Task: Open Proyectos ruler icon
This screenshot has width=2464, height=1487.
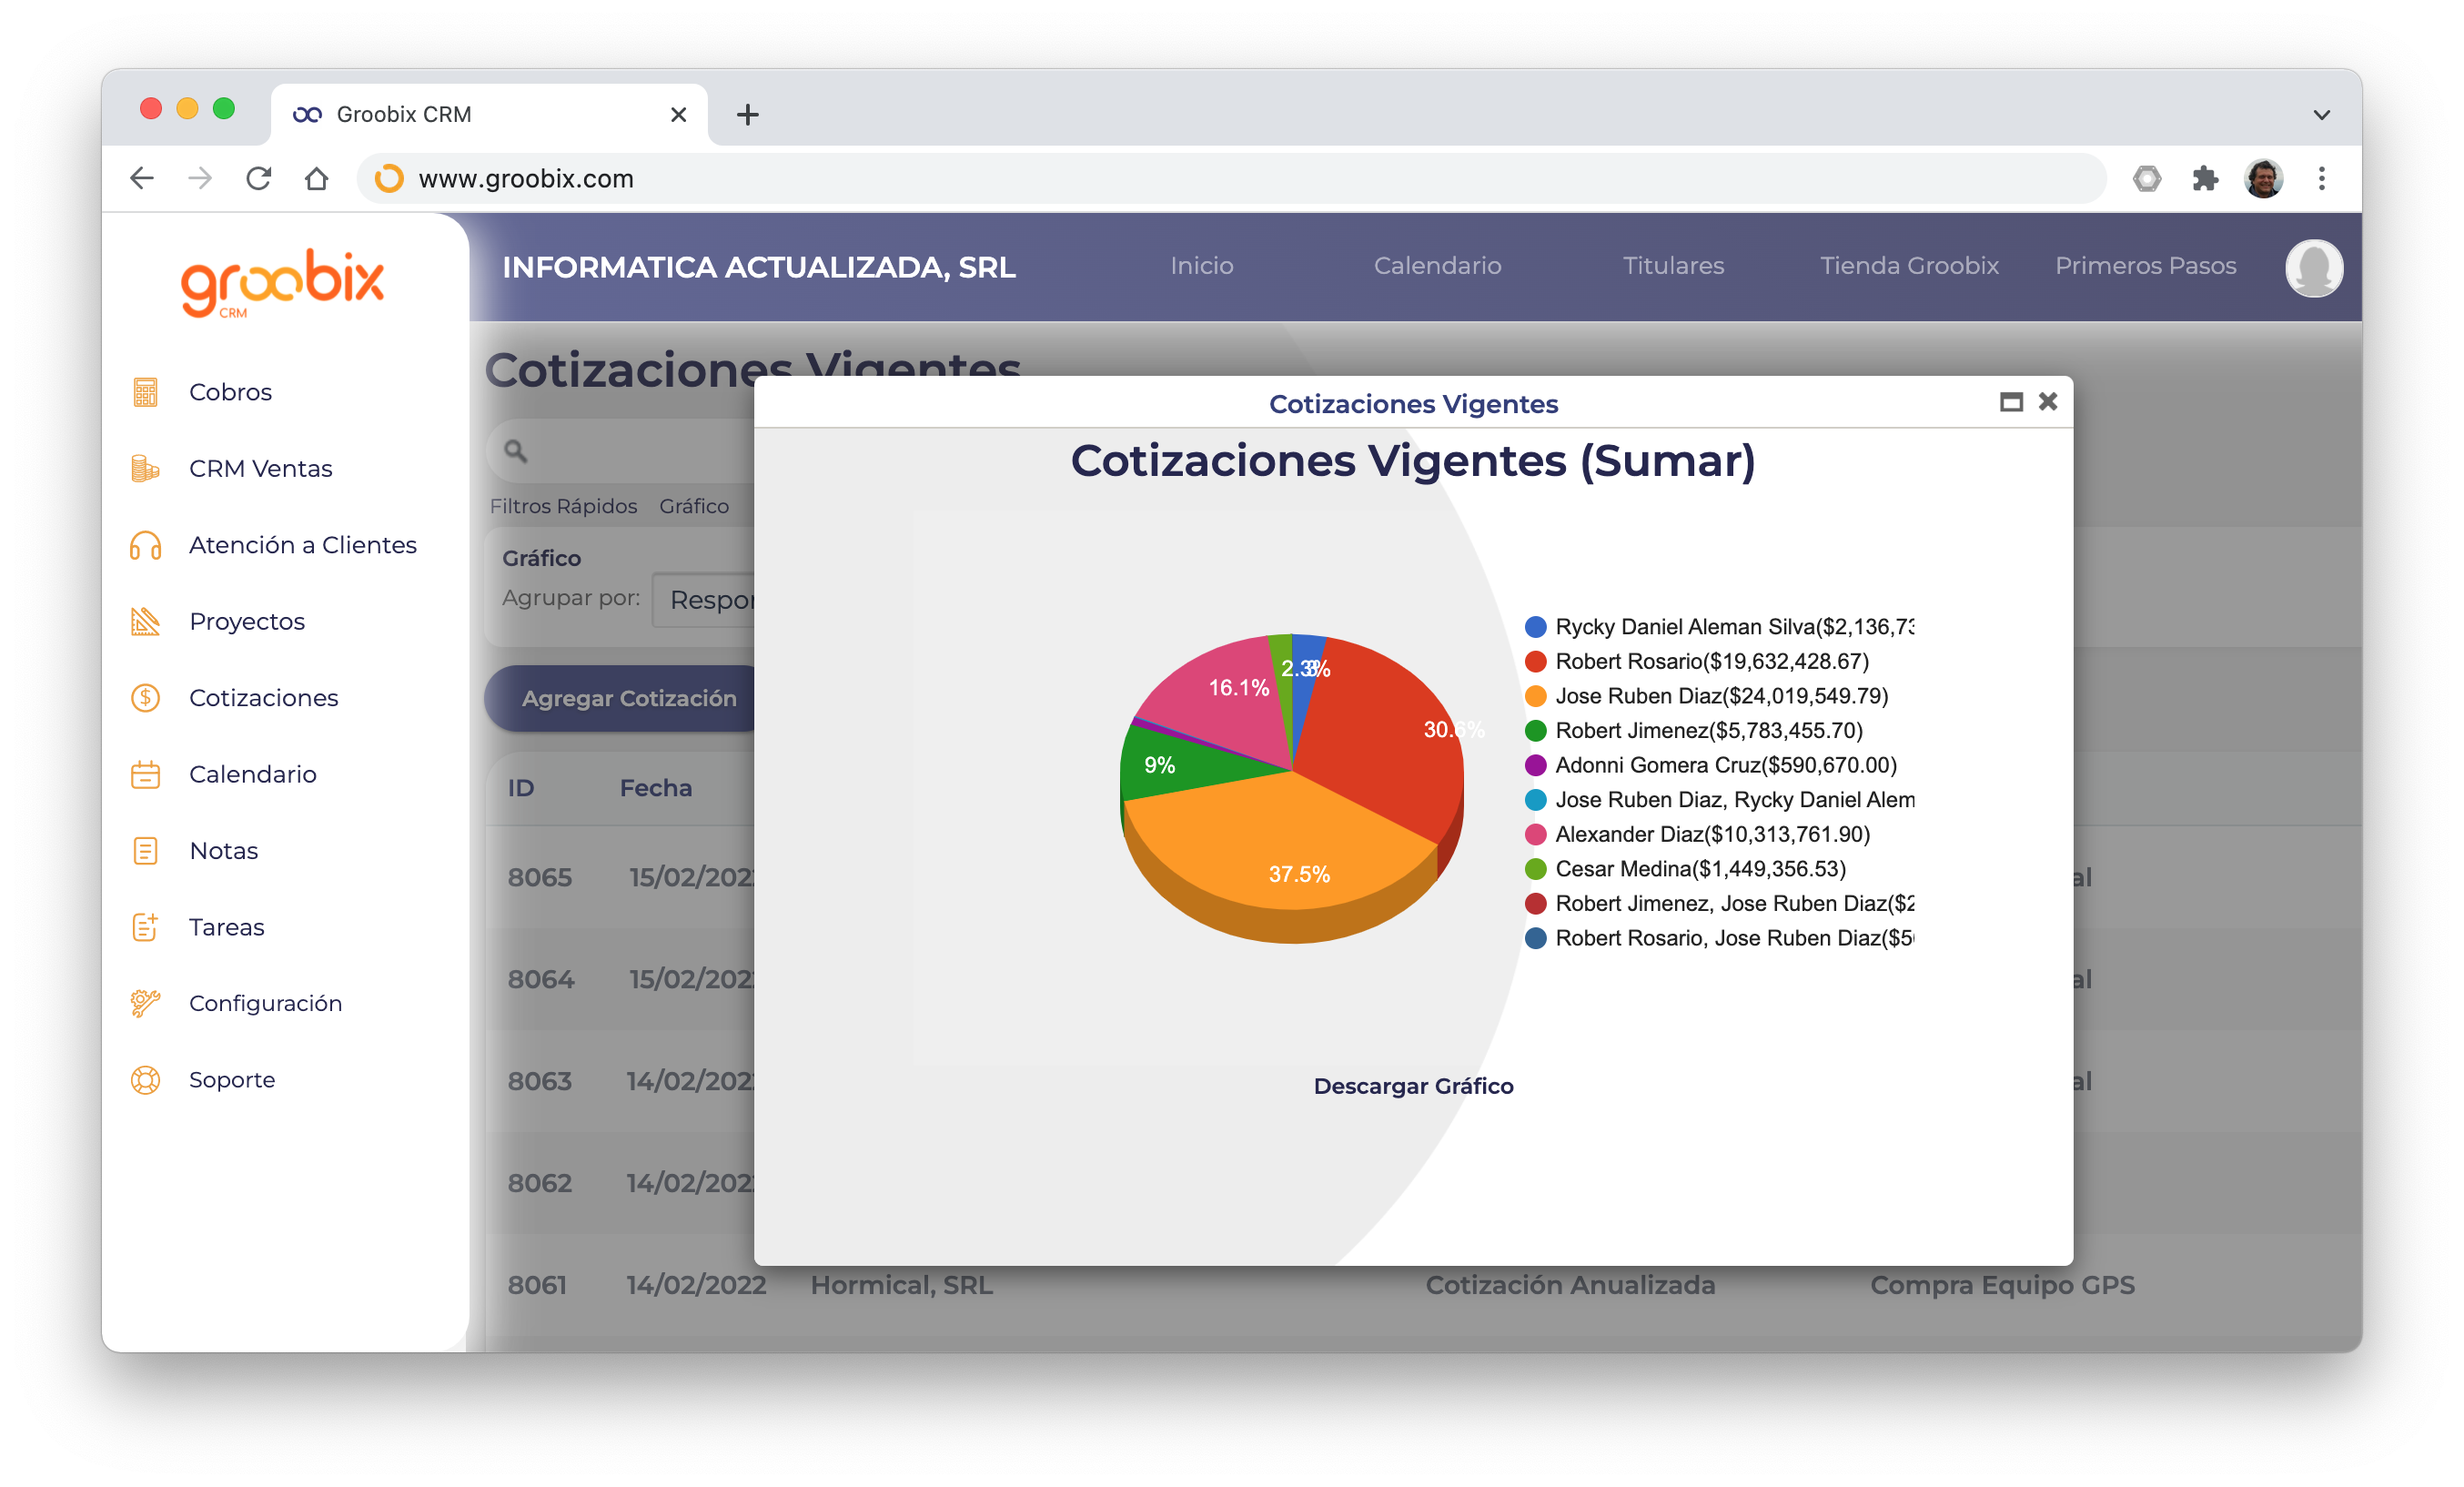Action: coord(146,621)
